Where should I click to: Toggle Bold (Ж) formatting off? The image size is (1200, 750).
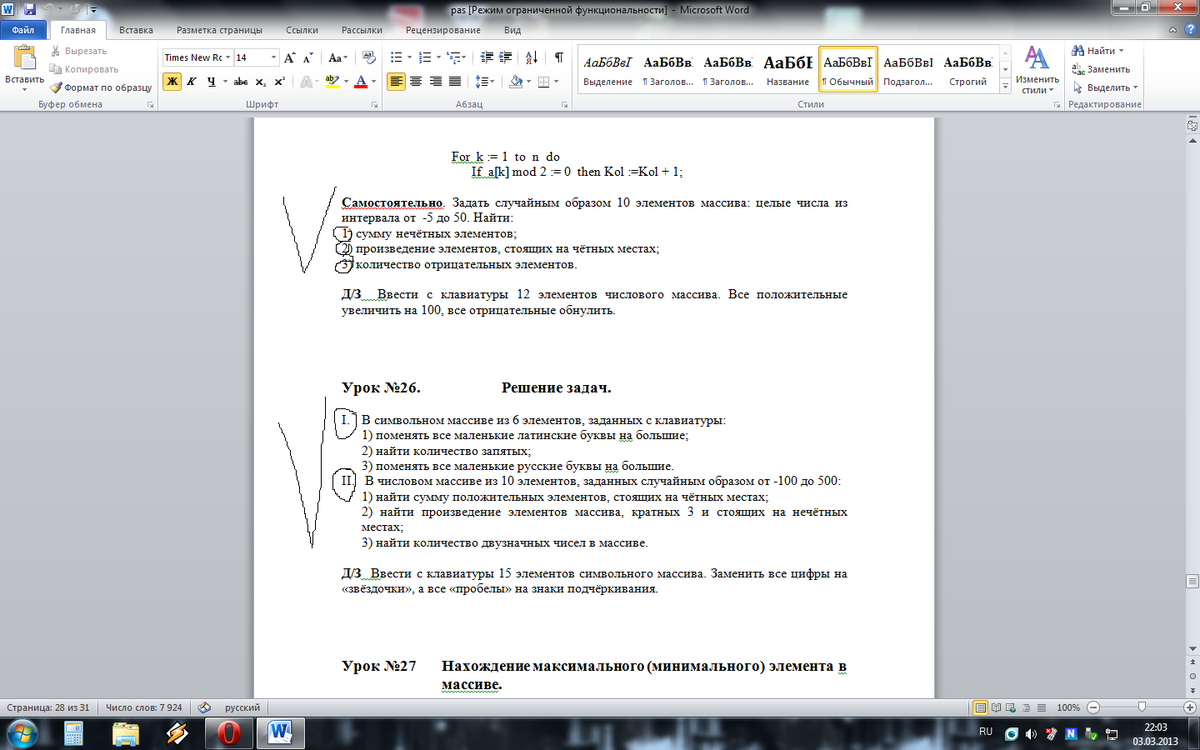point(172,82)
